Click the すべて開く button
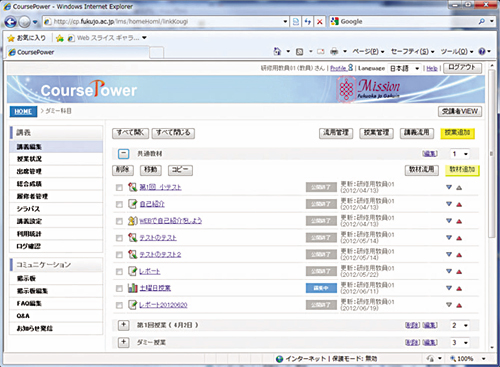Screen dimensions: 500x367 [x=130, y=133]
